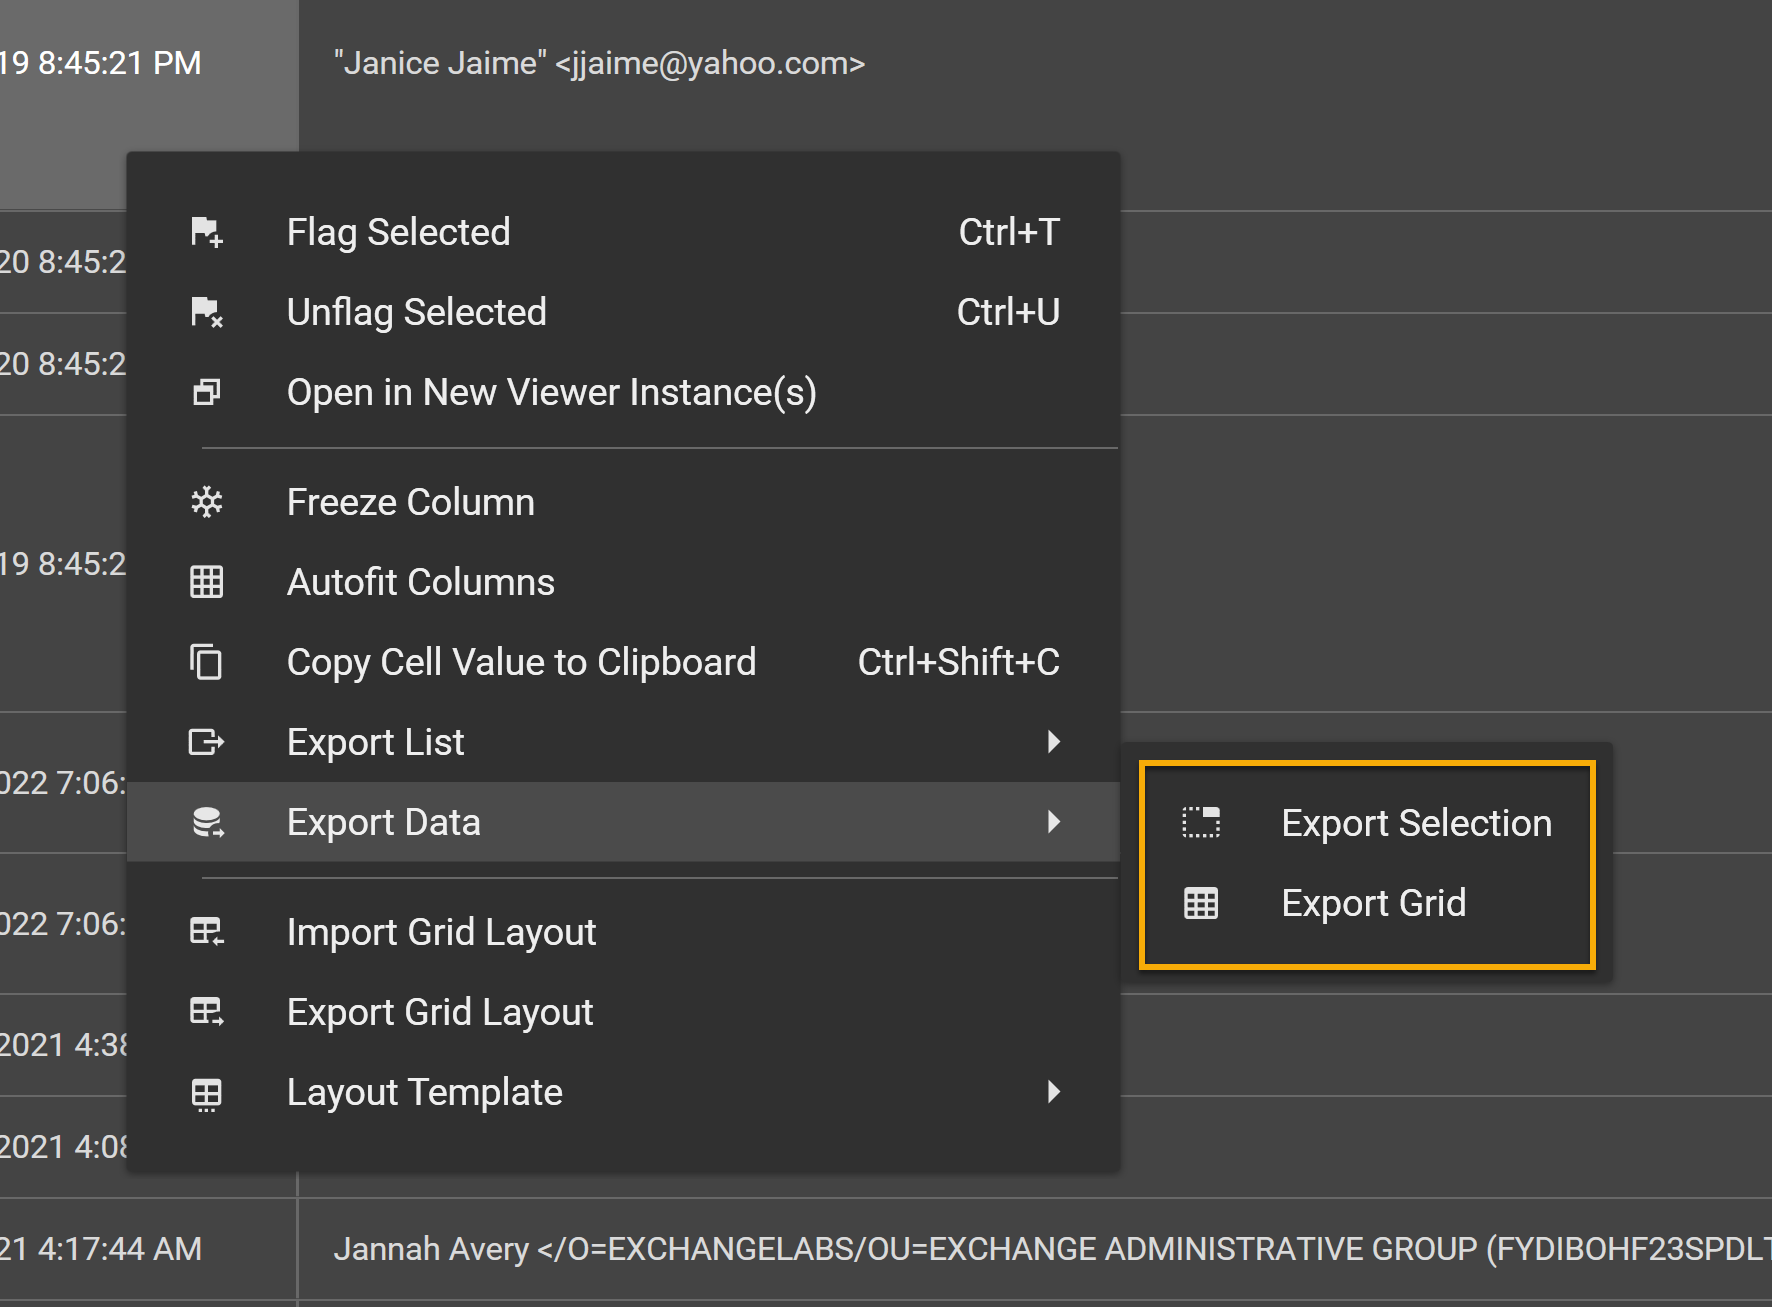Select Copy Cell Value to Clipboard
This screenshot has width=1772, height=1307.
click(x=521, y=662)
